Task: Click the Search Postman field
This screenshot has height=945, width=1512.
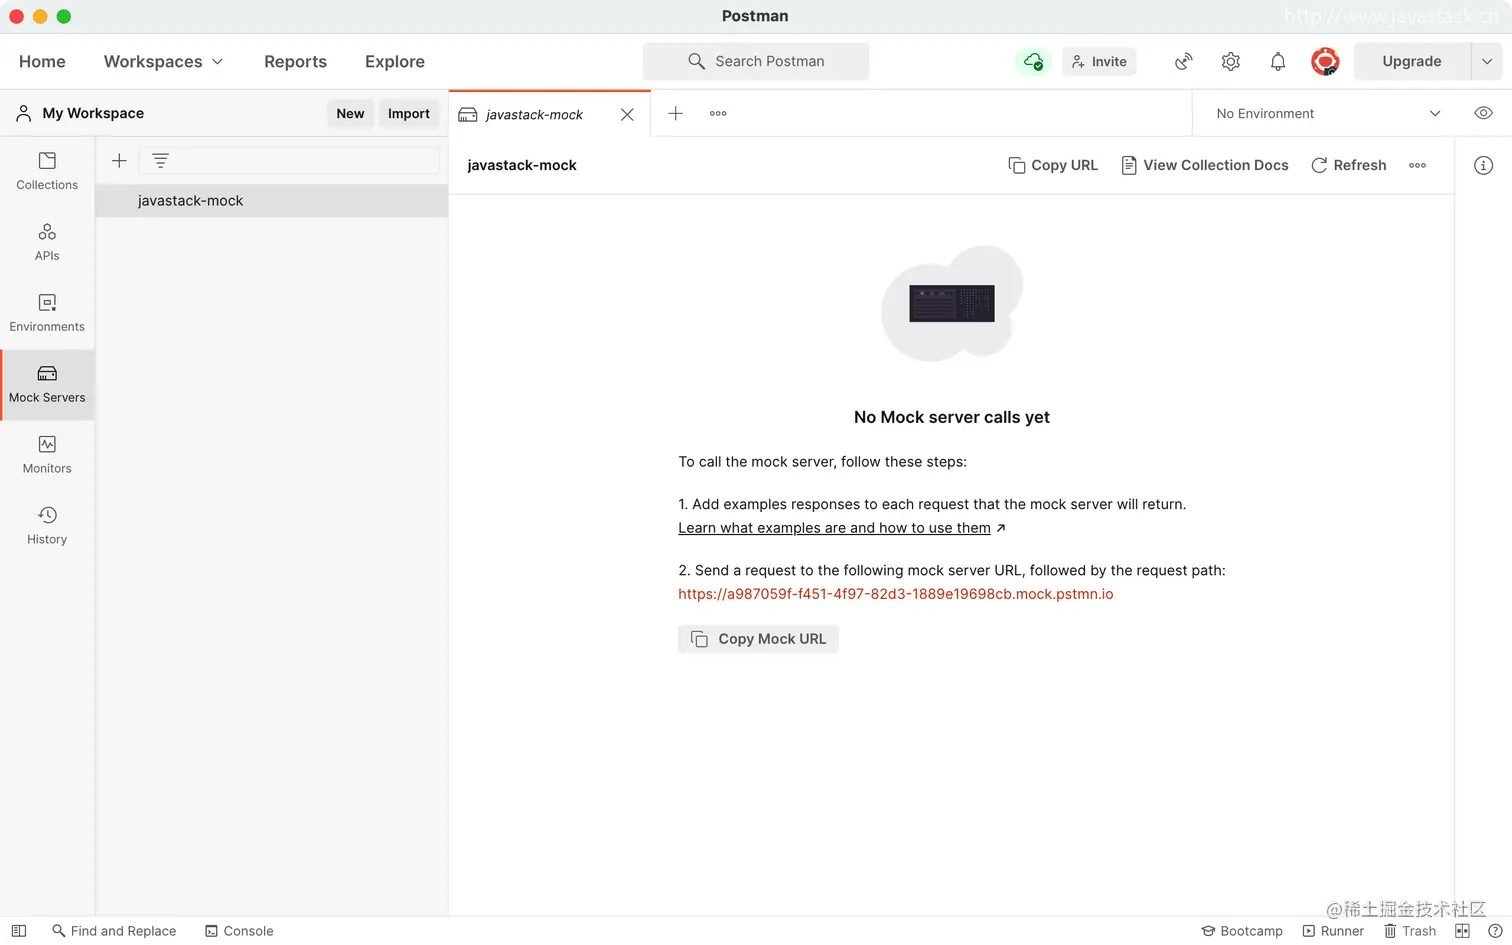Action: tap(756, 61)
